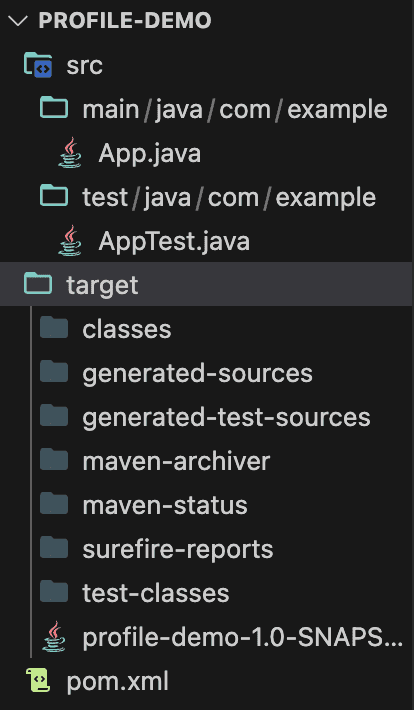Collapse the target folder label

tap(102, 285)
